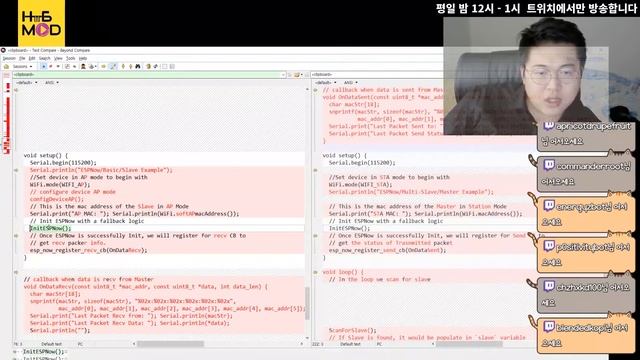Toggle Minor differences button
The height and width of the screenshot is (360, 640).
[74, 66]
